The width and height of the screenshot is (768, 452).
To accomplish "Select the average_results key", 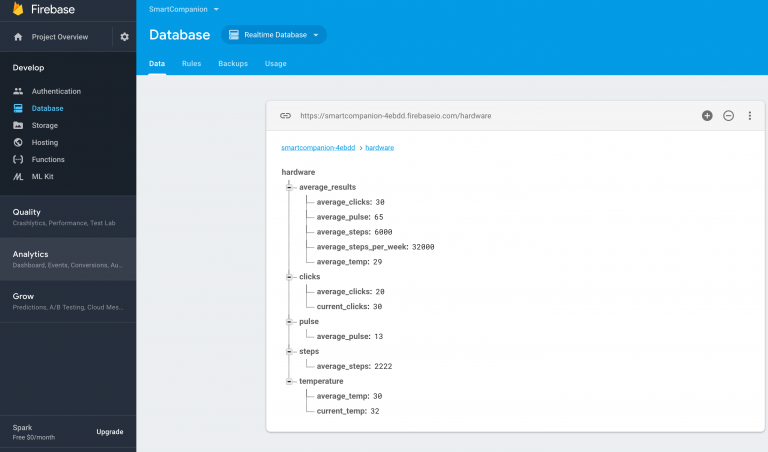I will (328, 187).
